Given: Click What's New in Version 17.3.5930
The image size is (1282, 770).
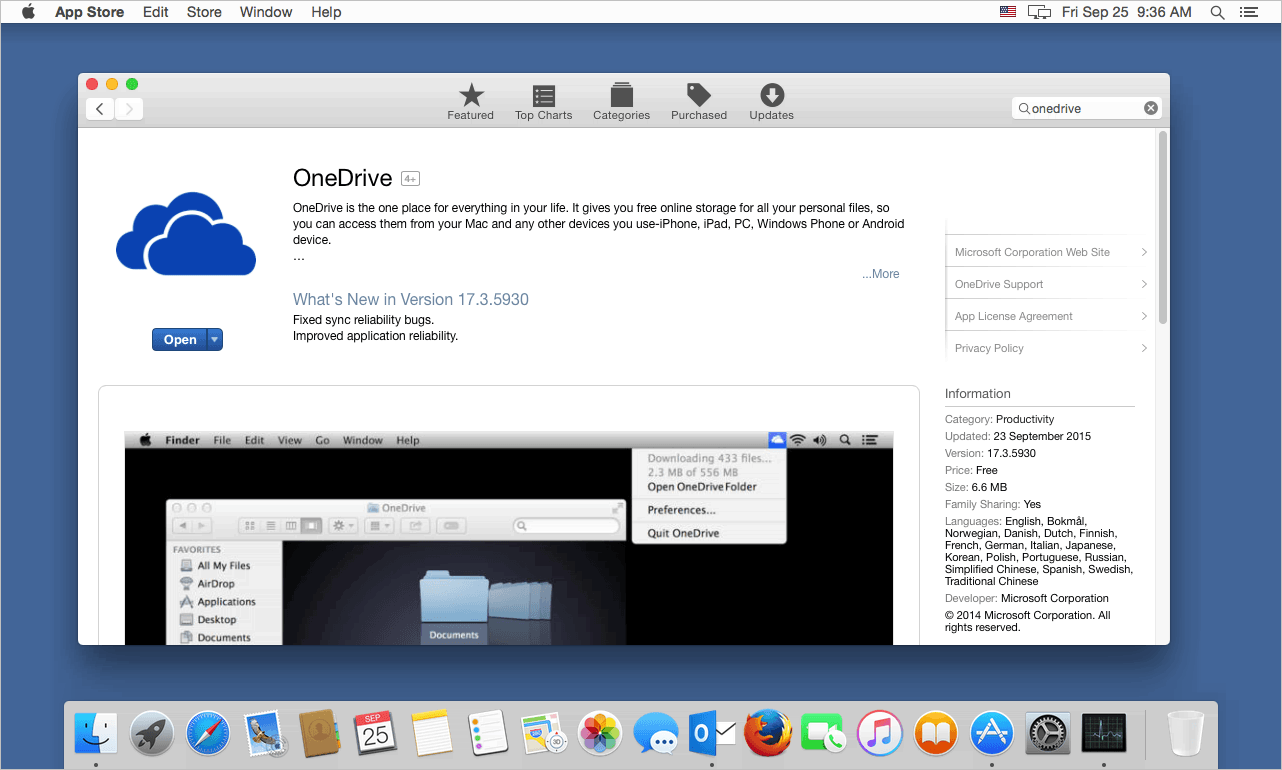Looking at the screenshot, I should pyautogui.click(x=411, y=300).
